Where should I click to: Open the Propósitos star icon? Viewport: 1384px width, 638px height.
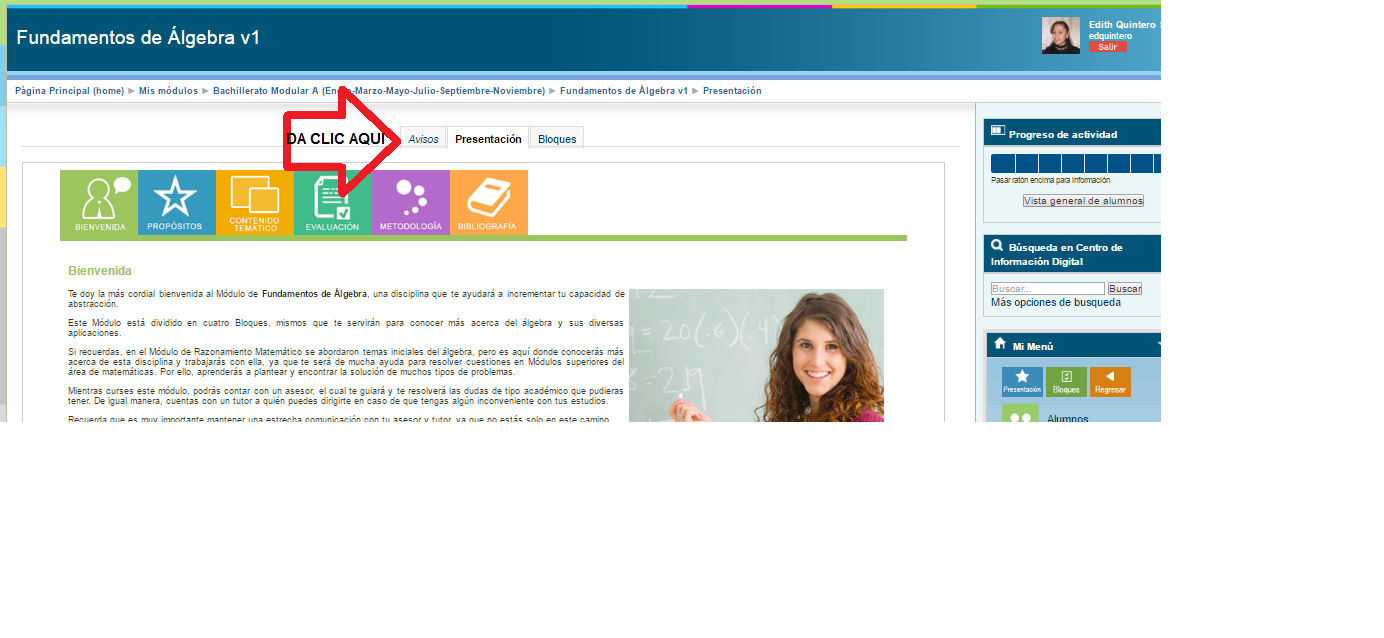(x=176, y=203)
